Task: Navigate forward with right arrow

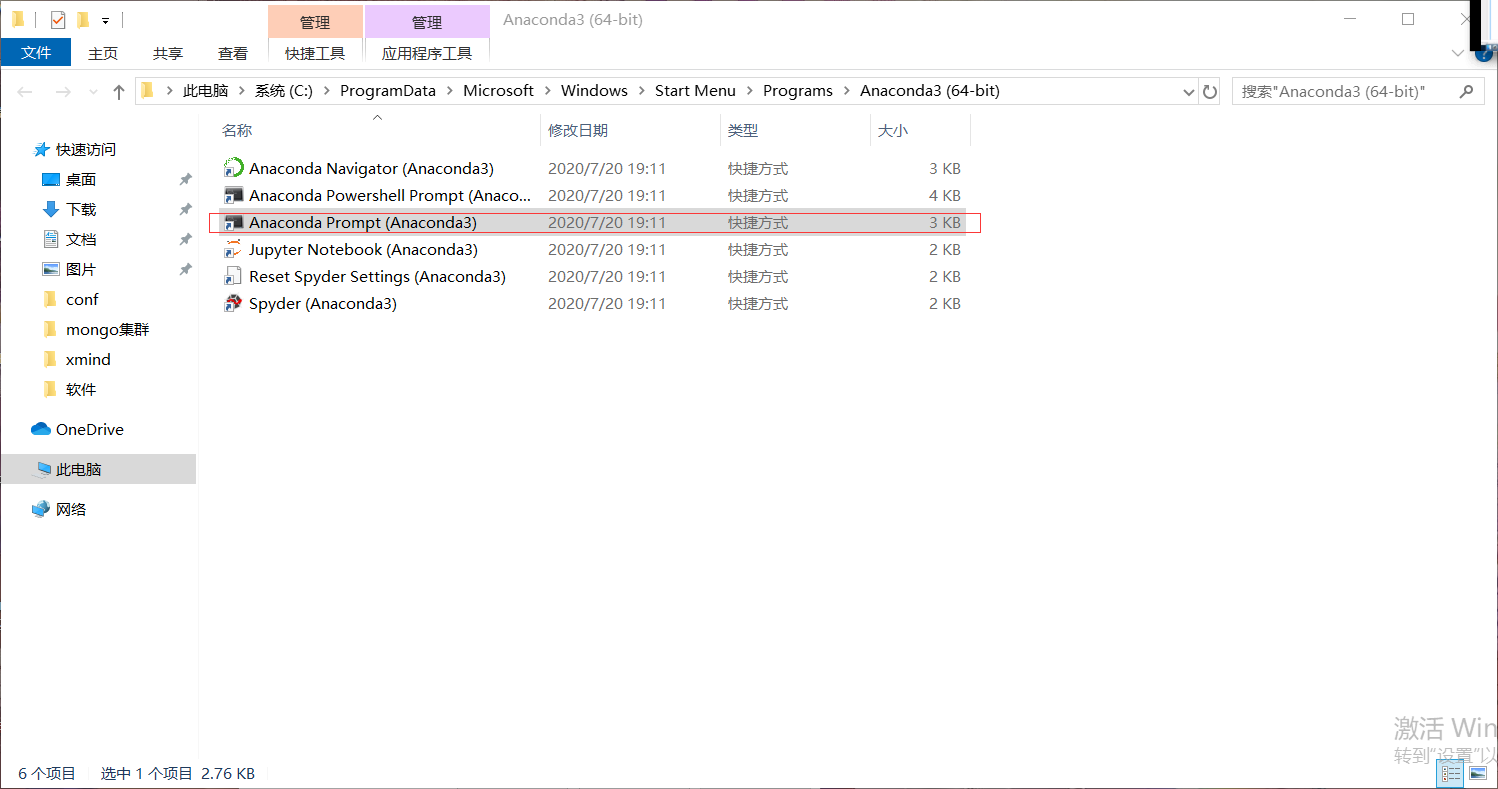Action: (63, 92)
